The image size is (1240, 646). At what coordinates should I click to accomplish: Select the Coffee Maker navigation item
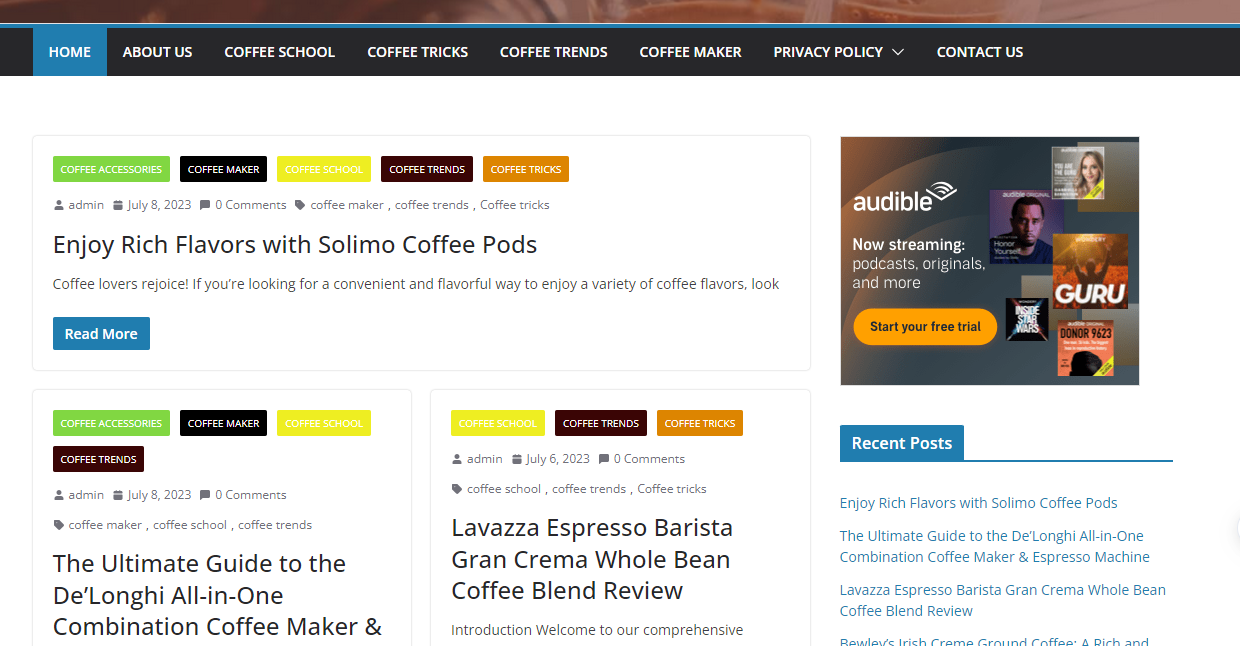click(690, 52)
